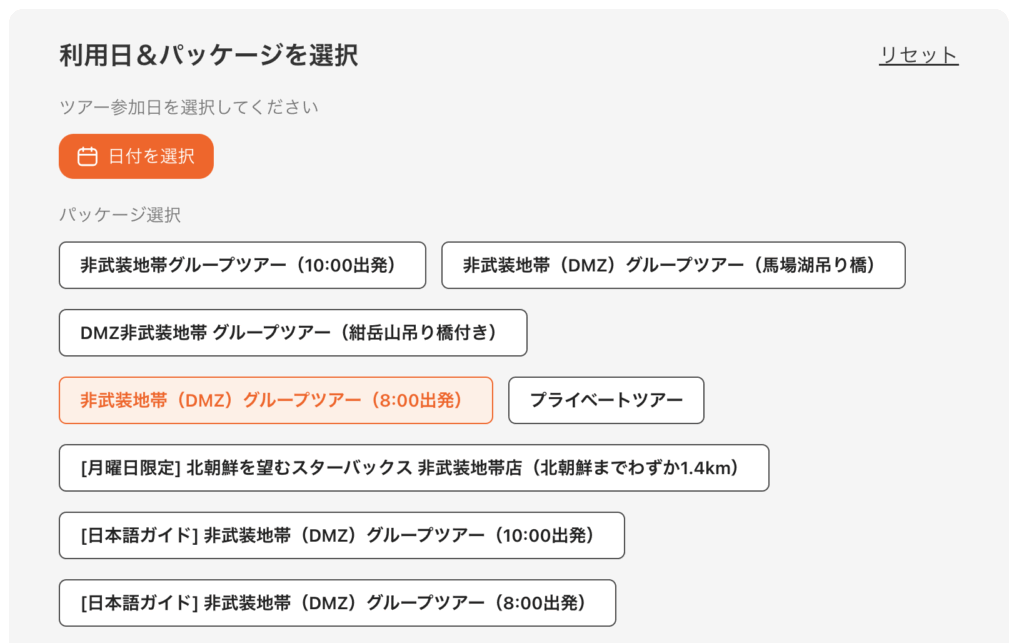This screenshot has height=643, width=1024.
Task: Pick the Japanese-guide tour departing at 10:00
Action: [341, 535]
